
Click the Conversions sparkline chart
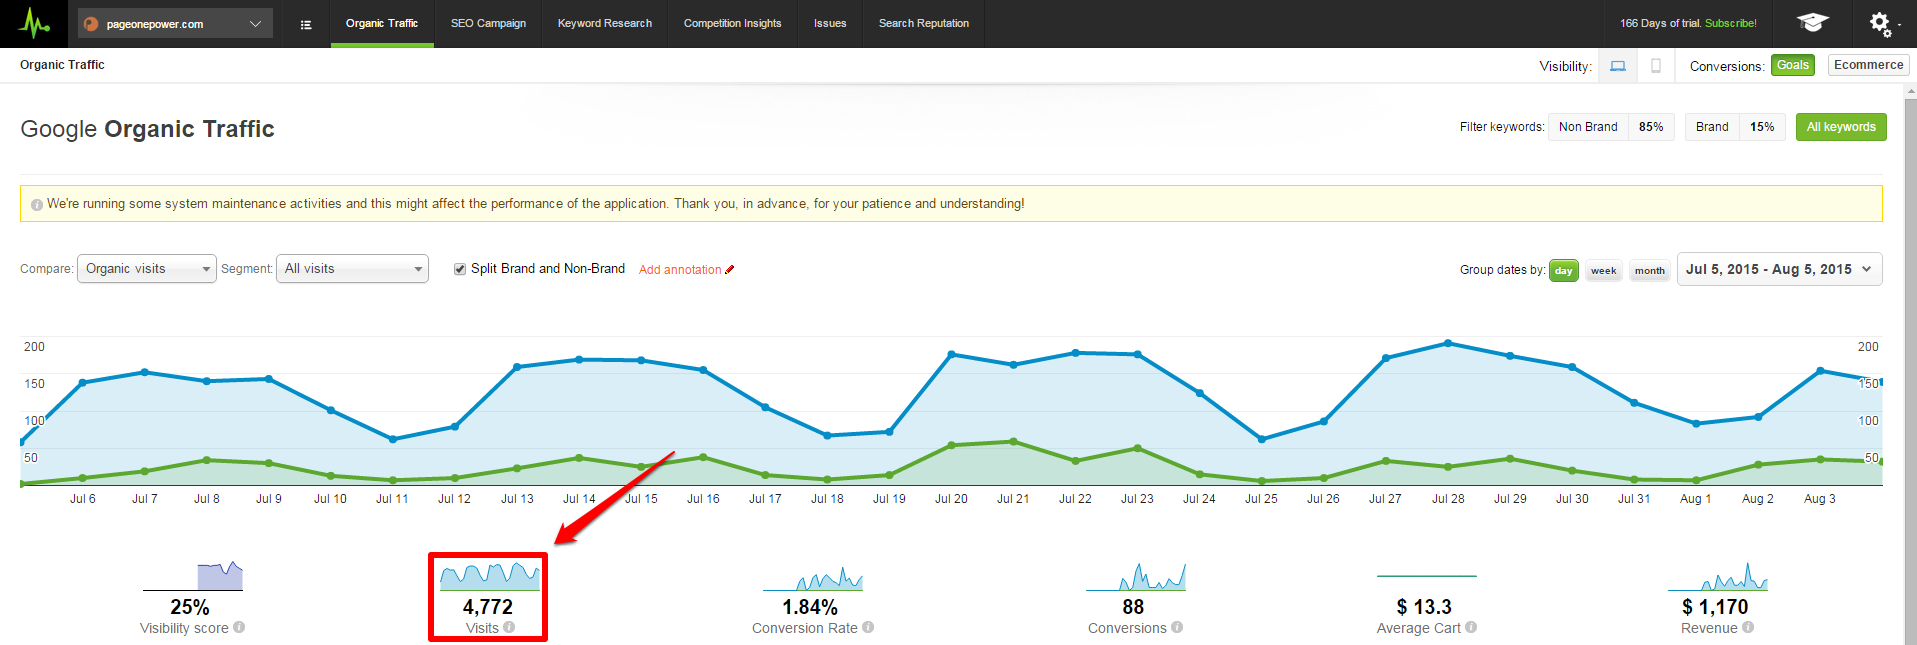(x=1136, y=576)
